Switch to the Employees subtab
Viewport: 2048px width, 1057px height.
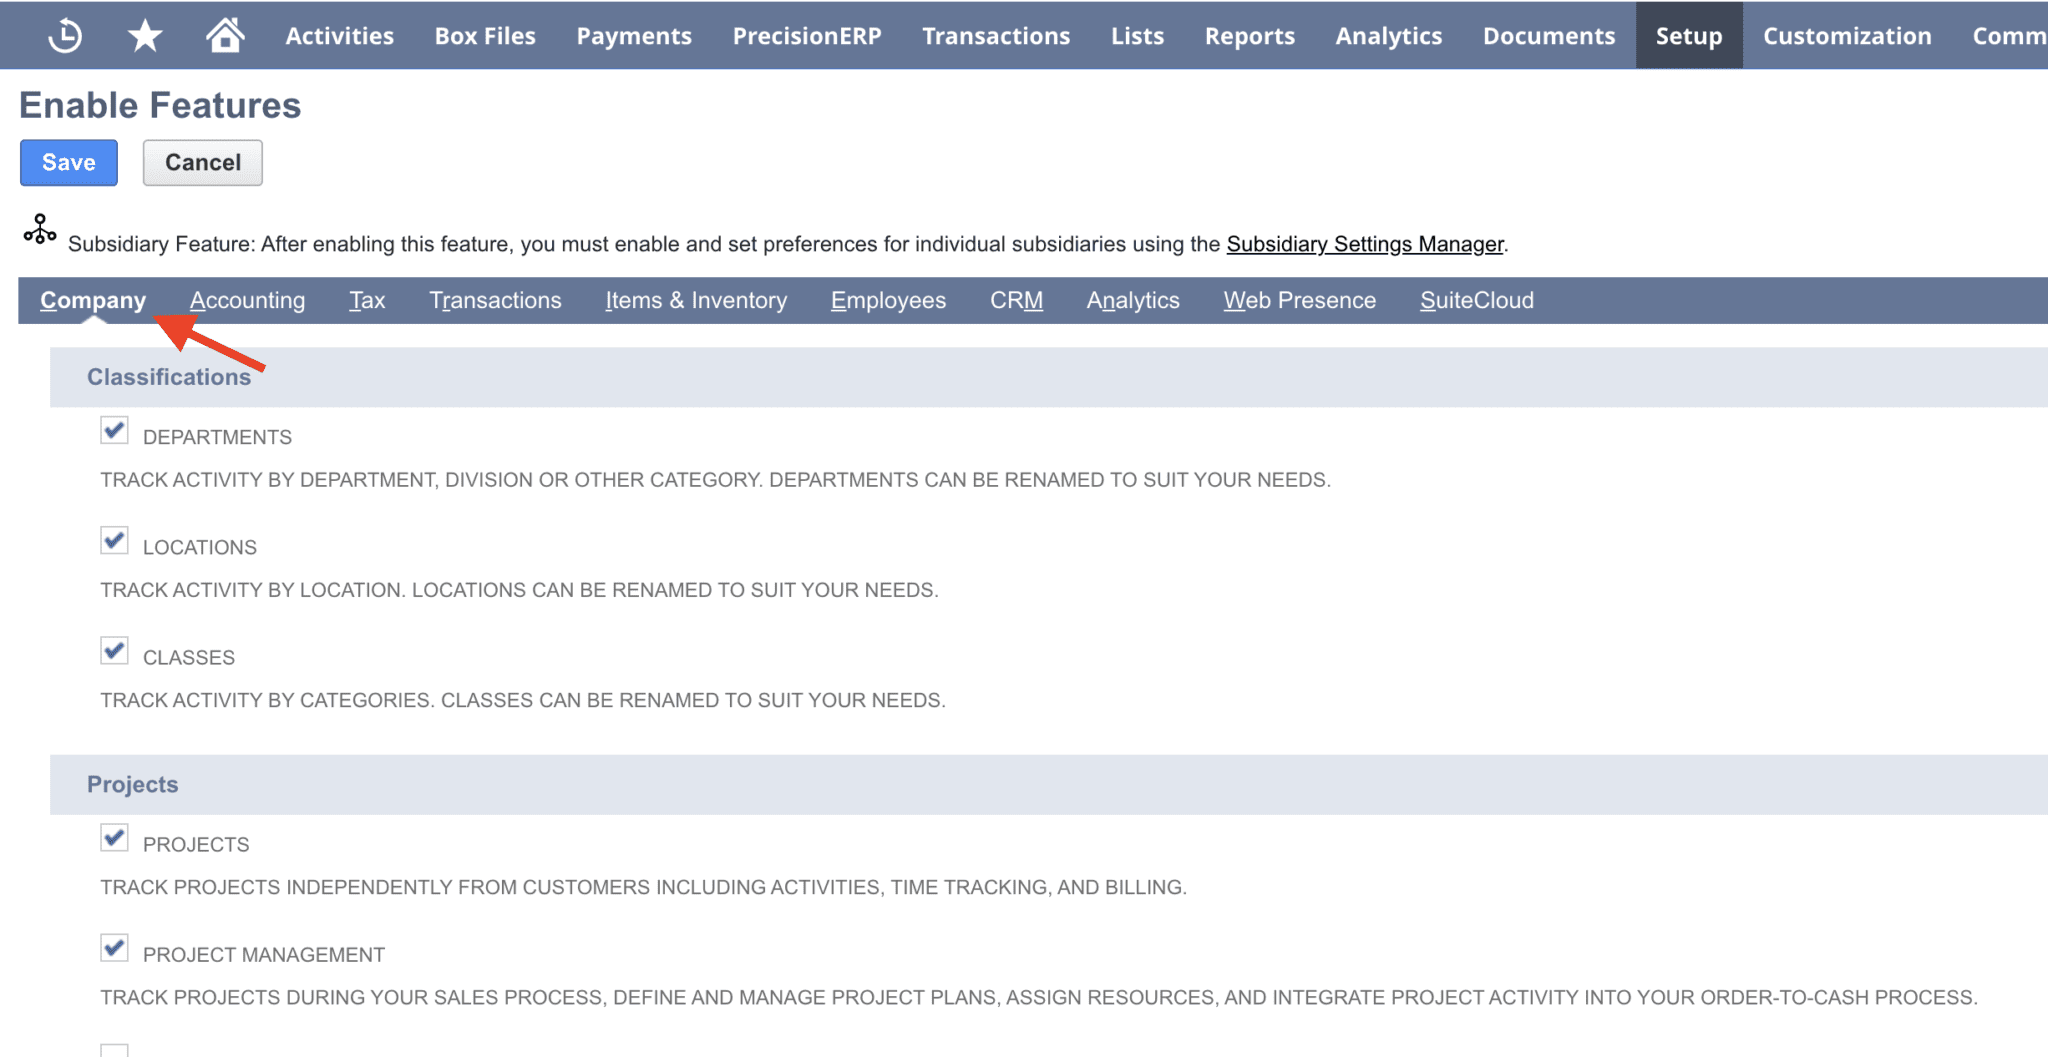click(x=888, y=300)
